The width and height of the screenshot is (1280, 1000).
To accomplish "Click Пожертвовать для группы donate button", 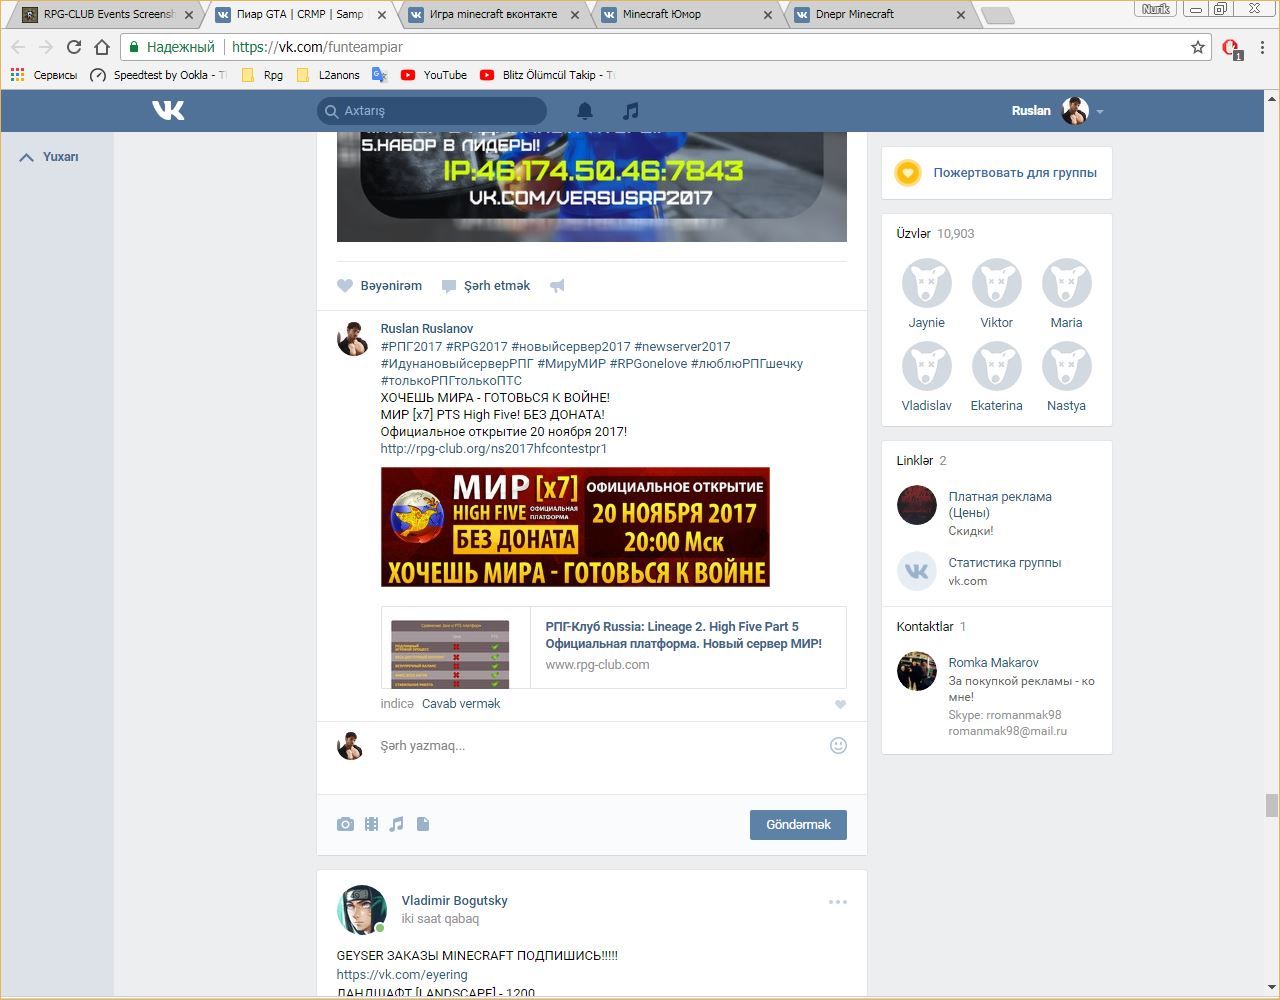I will coord(997,173).
